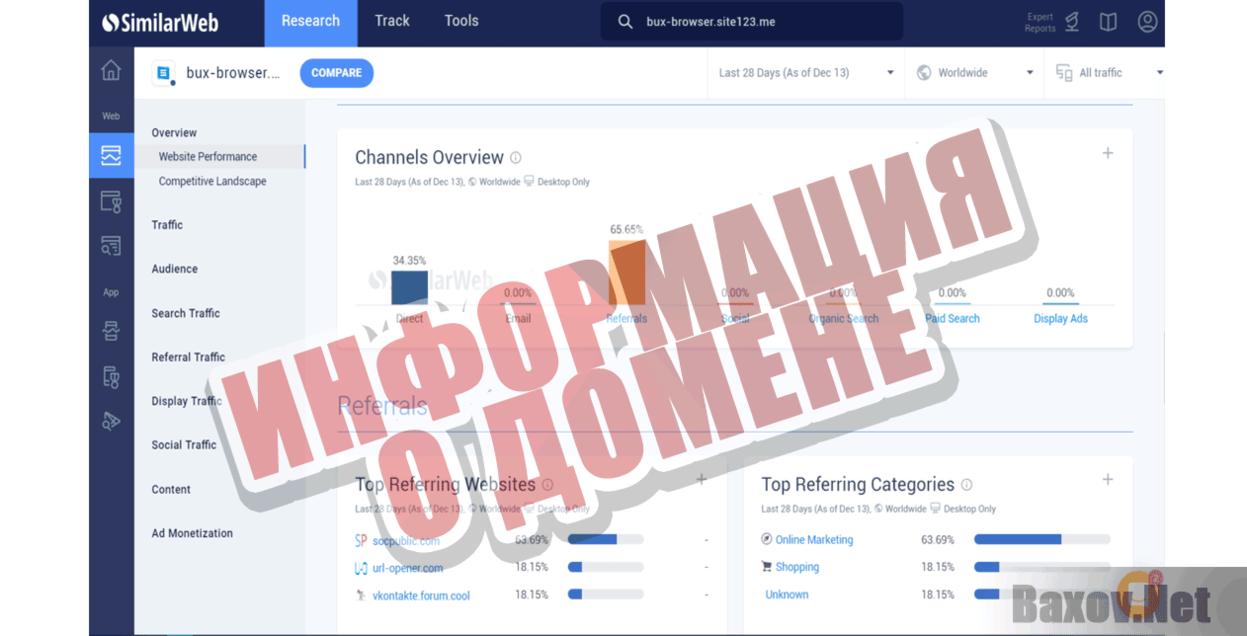Click the vkontakte.forum.cool favicon
This screenshot has width=1247, height=636.
(361, 595)
